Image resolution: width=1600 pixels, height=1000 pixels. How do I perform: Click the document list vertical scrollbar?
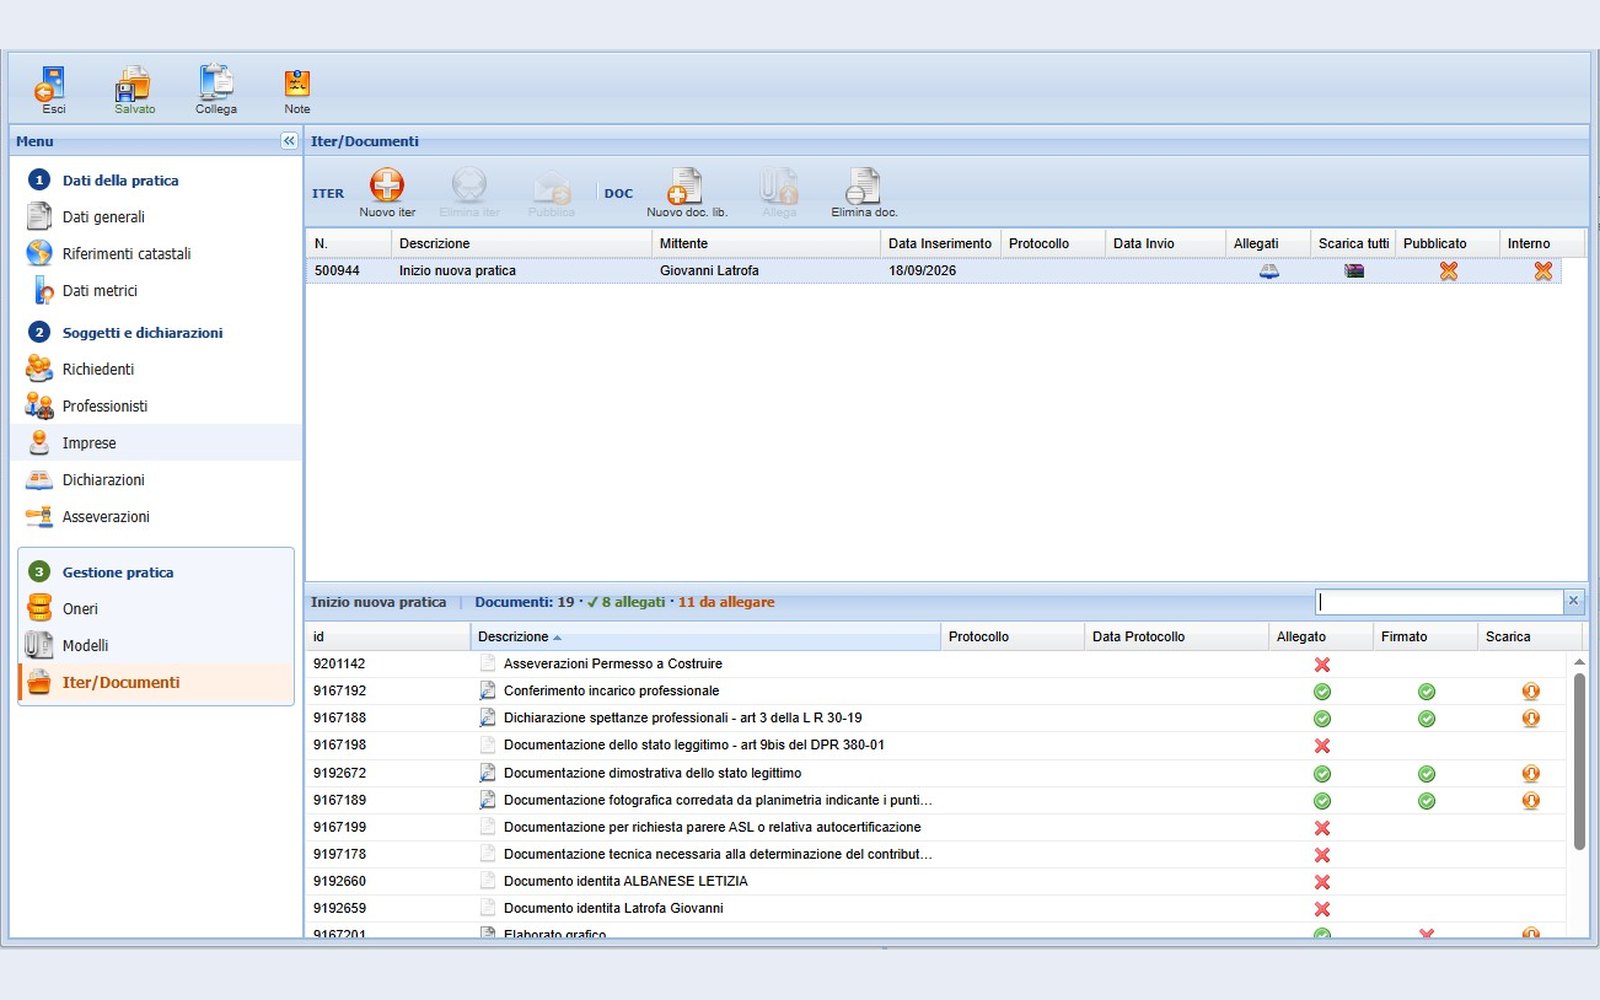tap(1579, 762)
